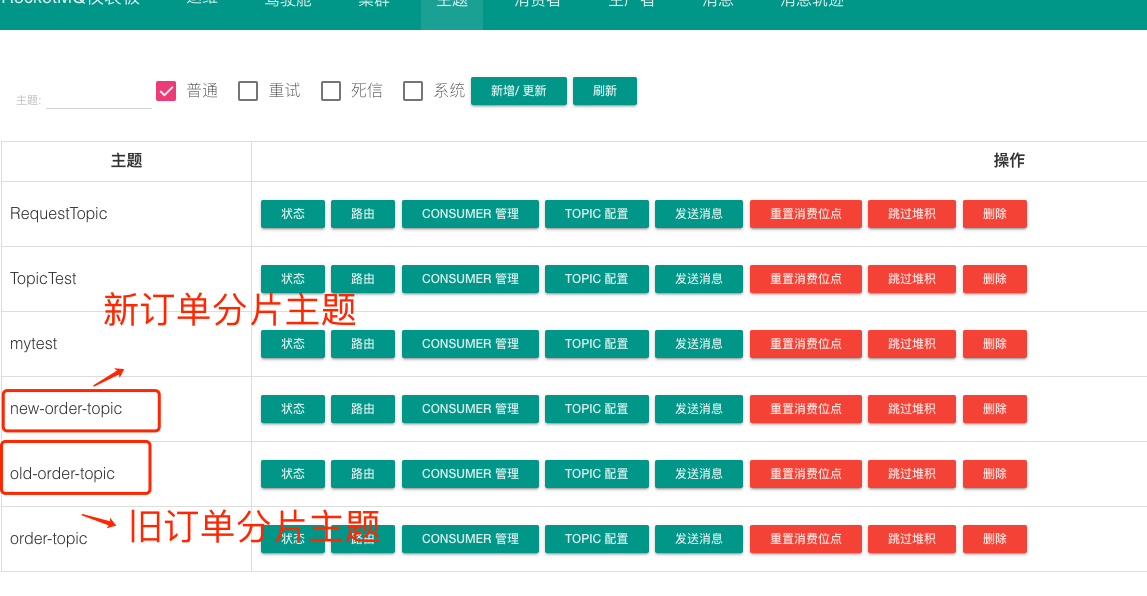The image size is (1147, 596).
Task: Click the 主题 search input field
Action: 98,98
